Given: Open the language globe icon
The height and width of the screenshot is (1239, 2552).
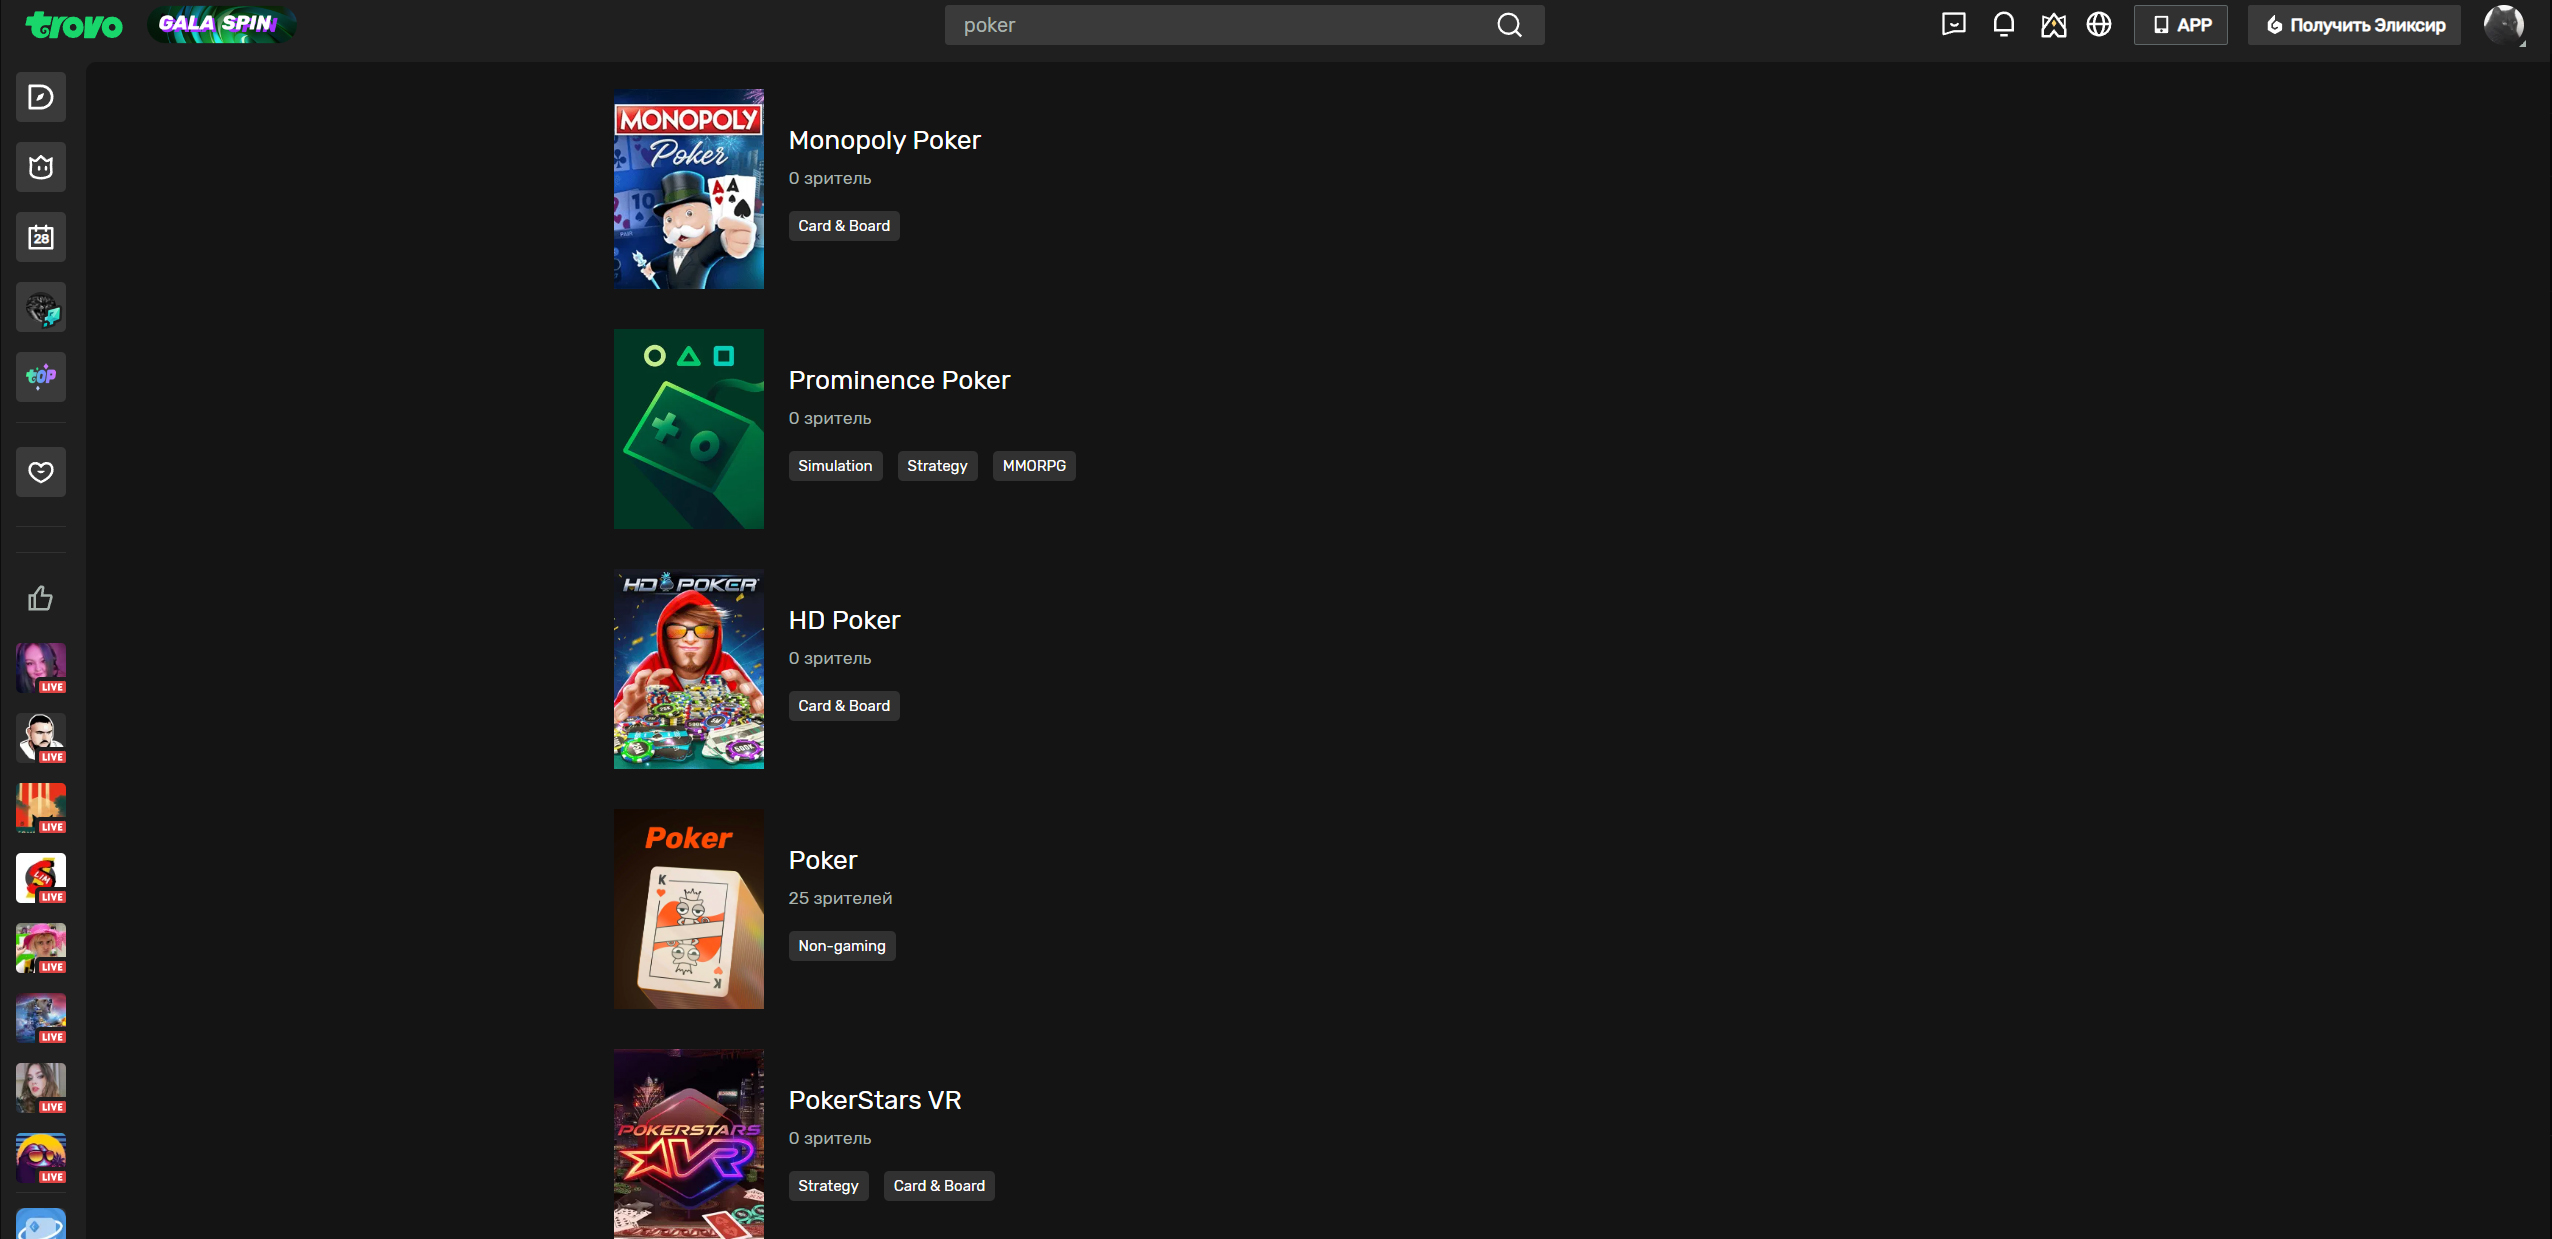Looking at the screenshot, I should pyautogui.click(x=2099, y=24).
